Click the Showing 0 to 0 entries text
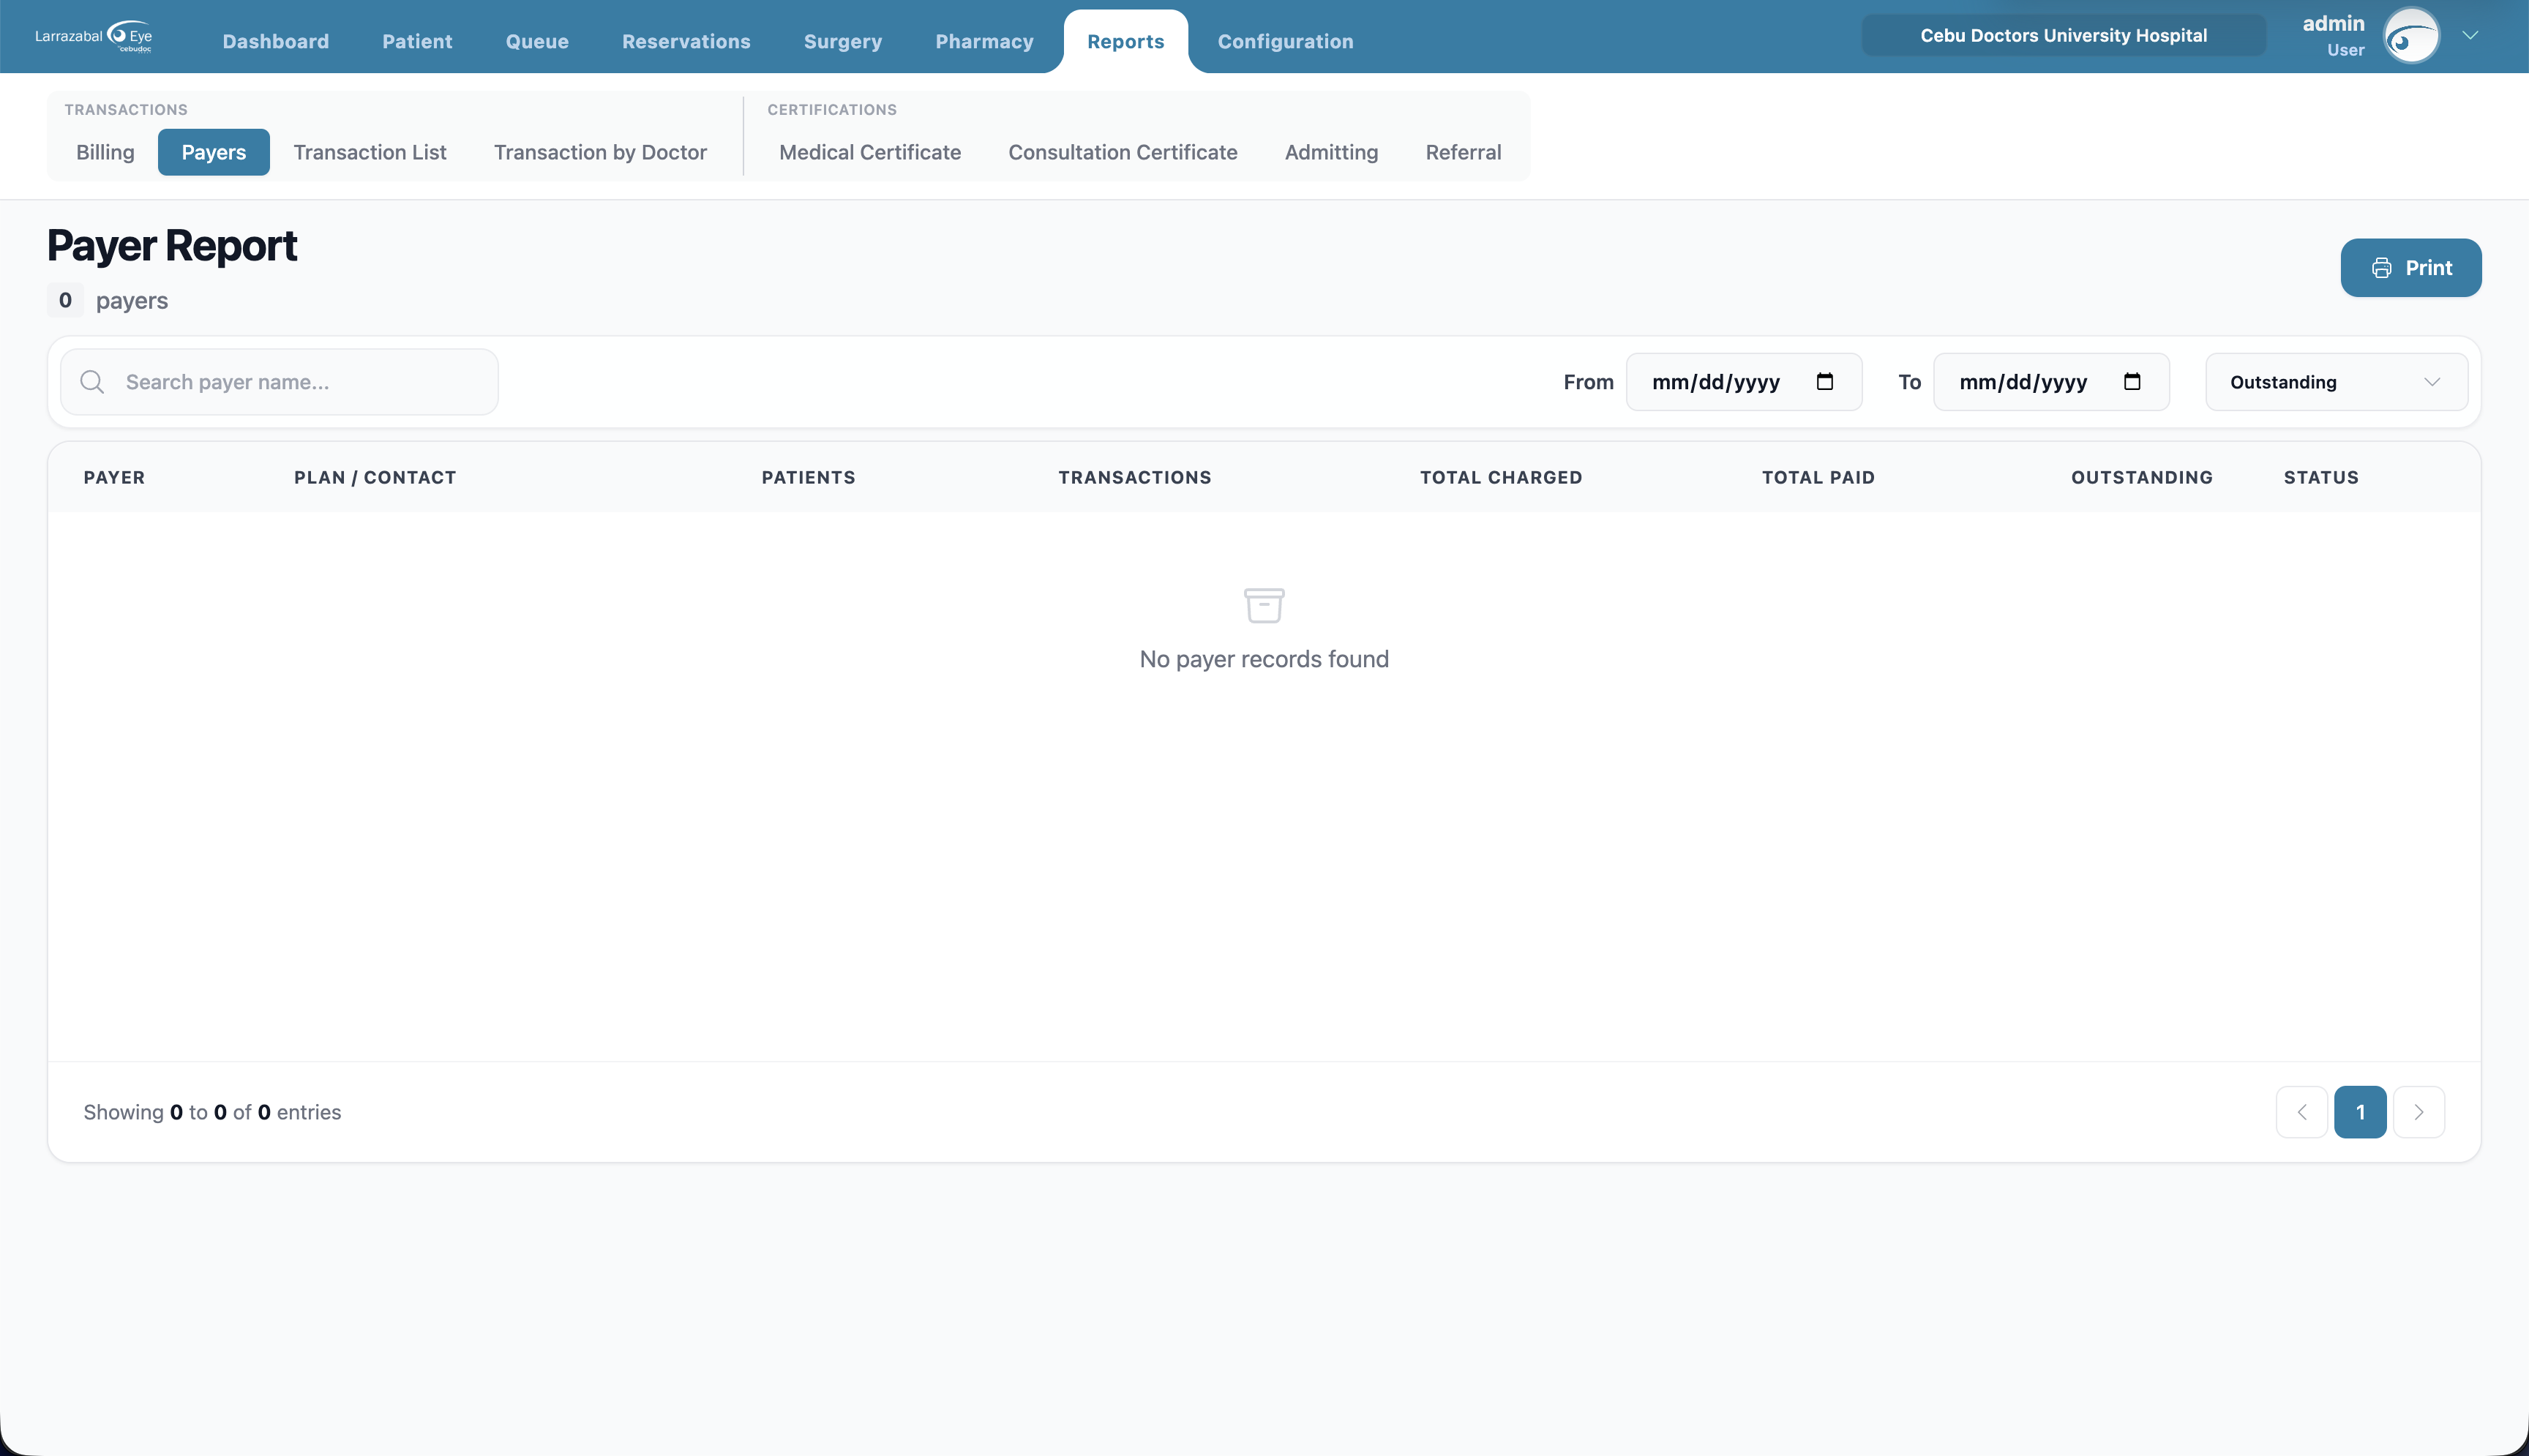 click(x=212, y=1112)
